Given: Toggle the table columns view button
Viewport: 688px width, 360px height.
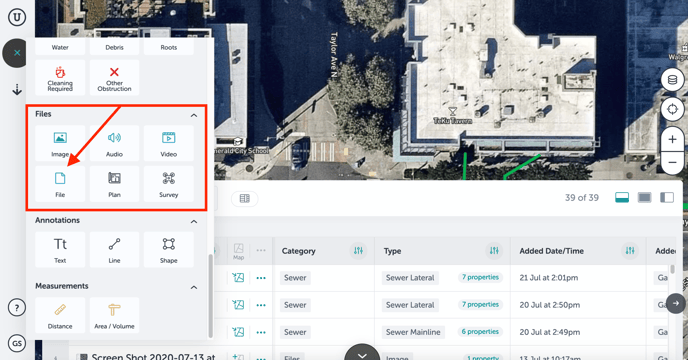Looking at the screenshot, I should [244, 198].
